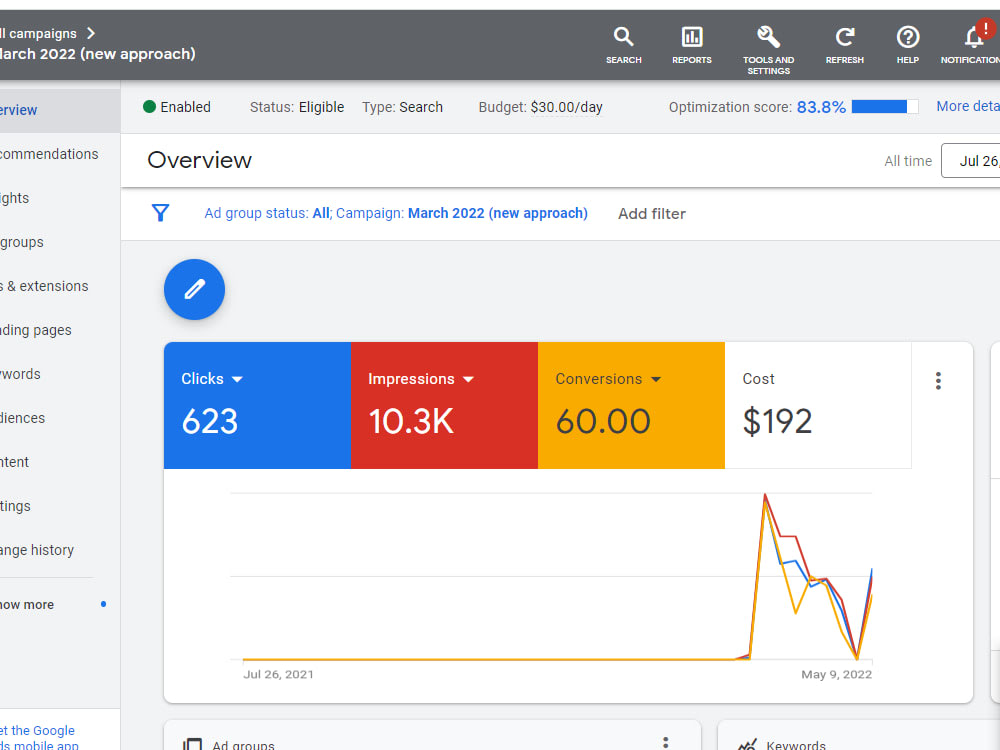Click the Type: Search text
Screen dimensions: 1000x750
[402, 107]
